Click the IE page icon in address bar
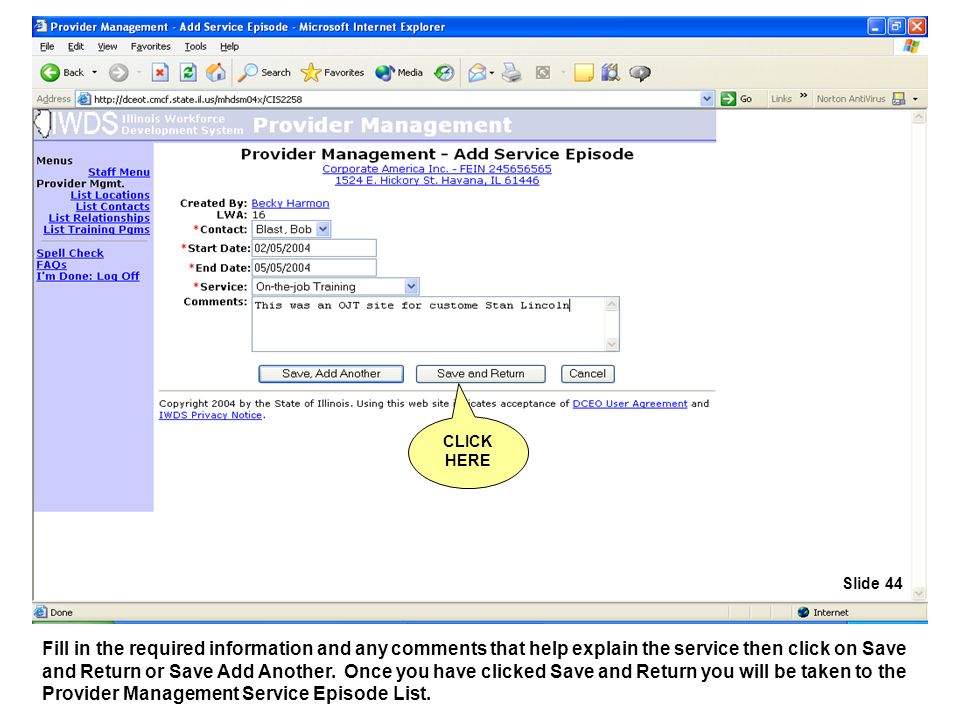This screenshot has width=960, height=720. pyautogui.click(x=84, y=99)
